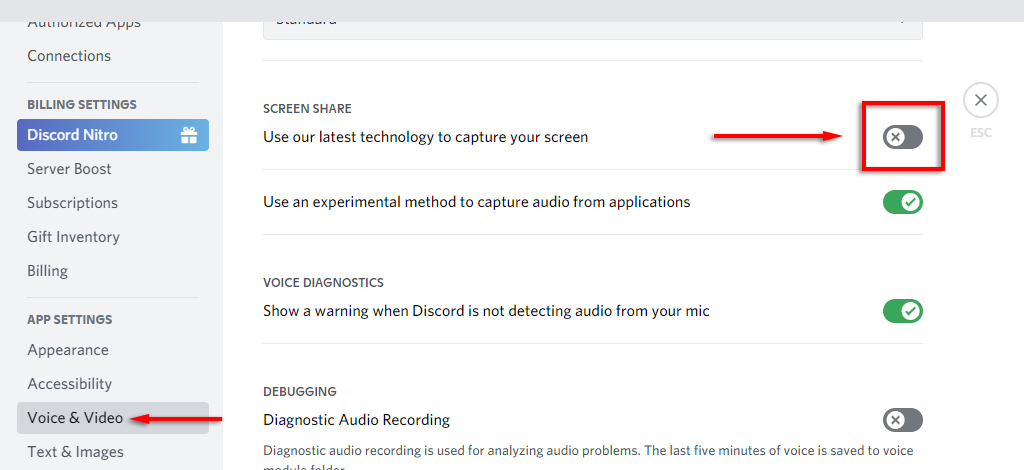Select Voice & Video settings
Image resolution: width=1024 pixels, height=470 pixels.
point(75,418)
